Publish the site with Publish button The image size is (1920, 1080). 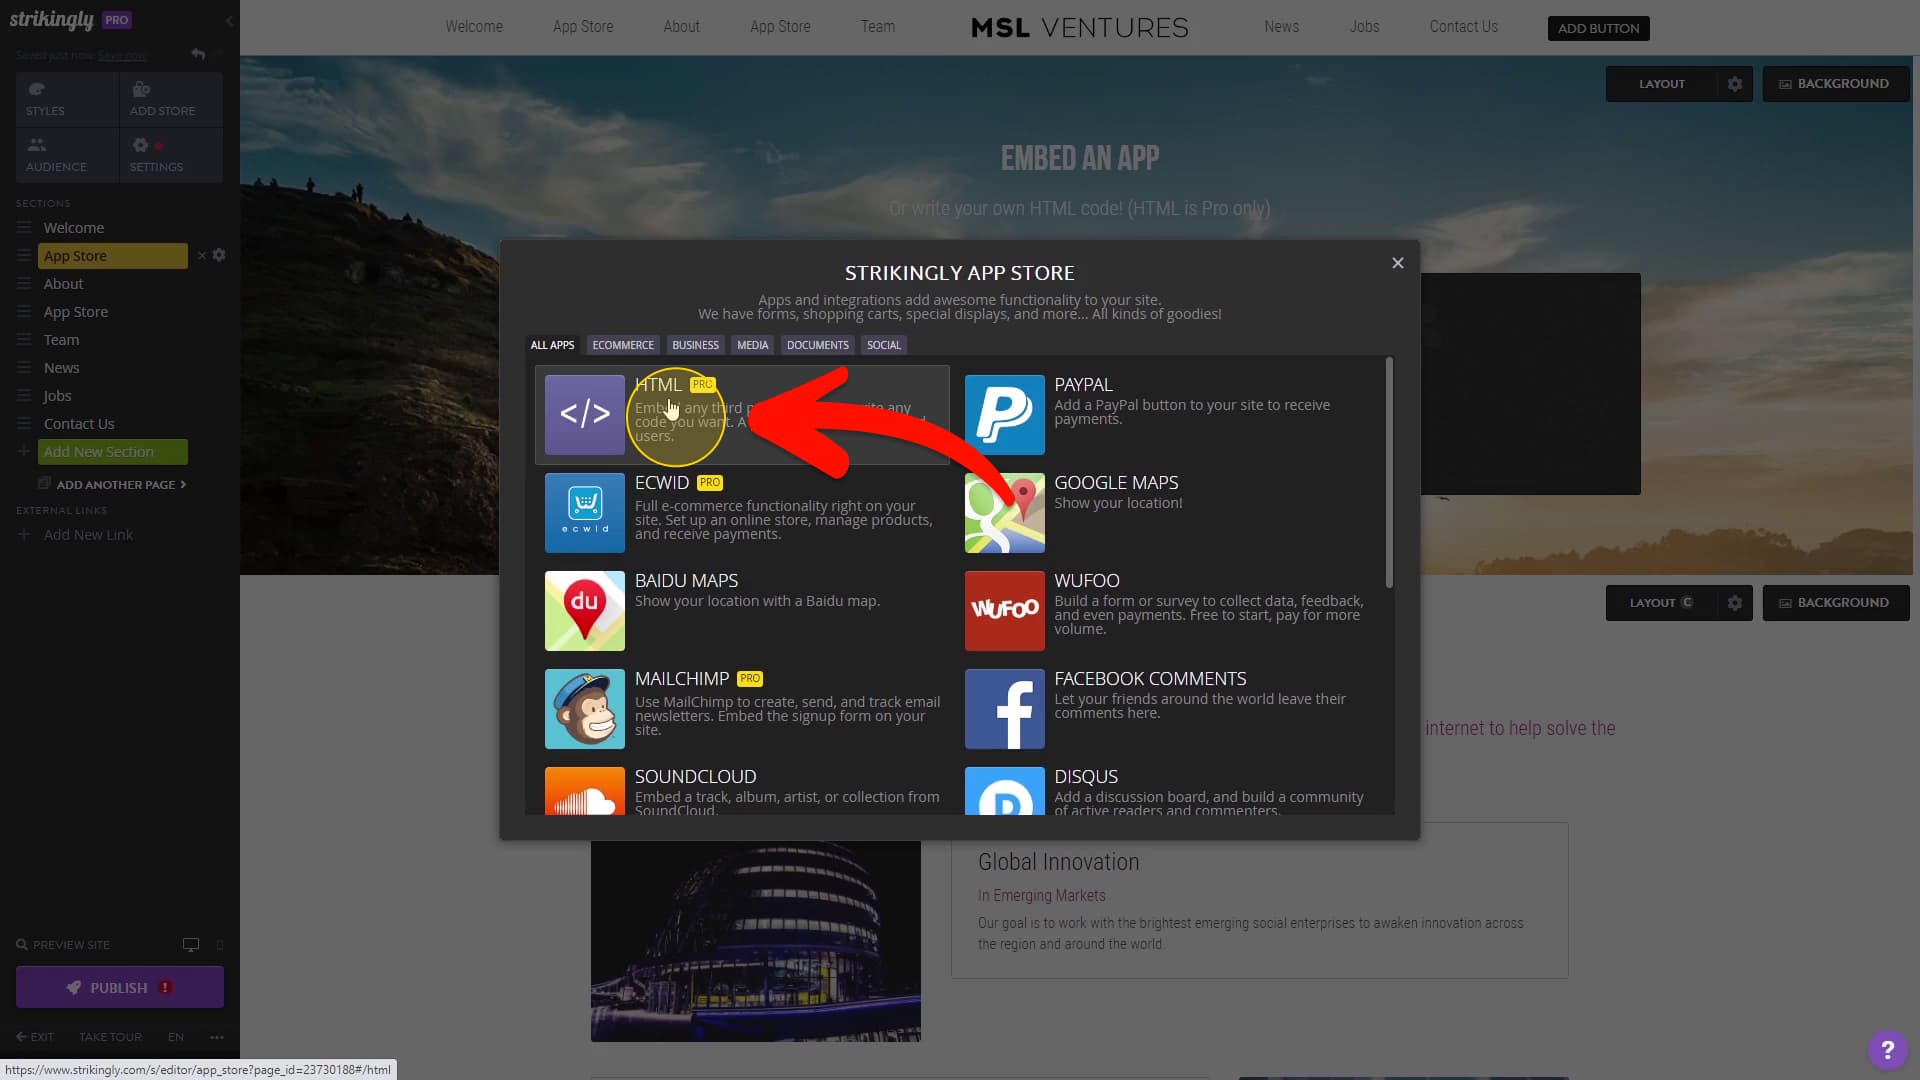[120, 988]
